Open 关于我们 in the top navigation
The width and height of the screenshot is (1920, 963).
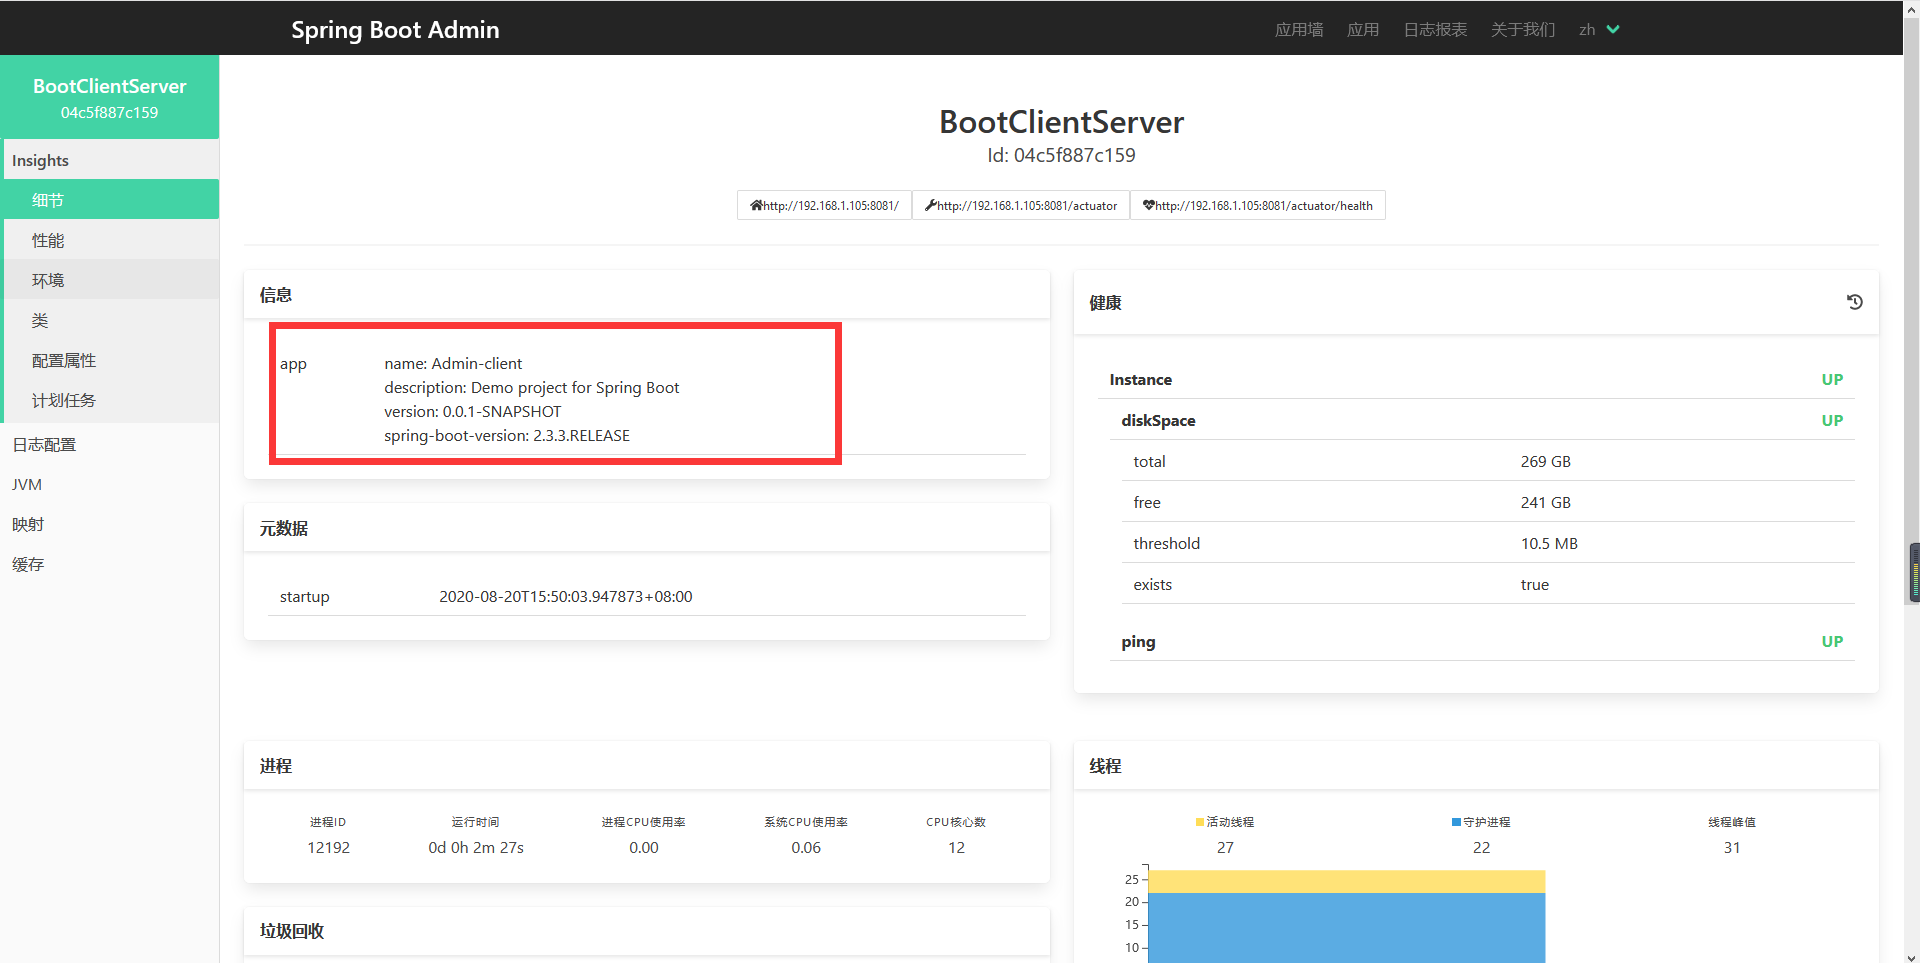coord(1522,30)
